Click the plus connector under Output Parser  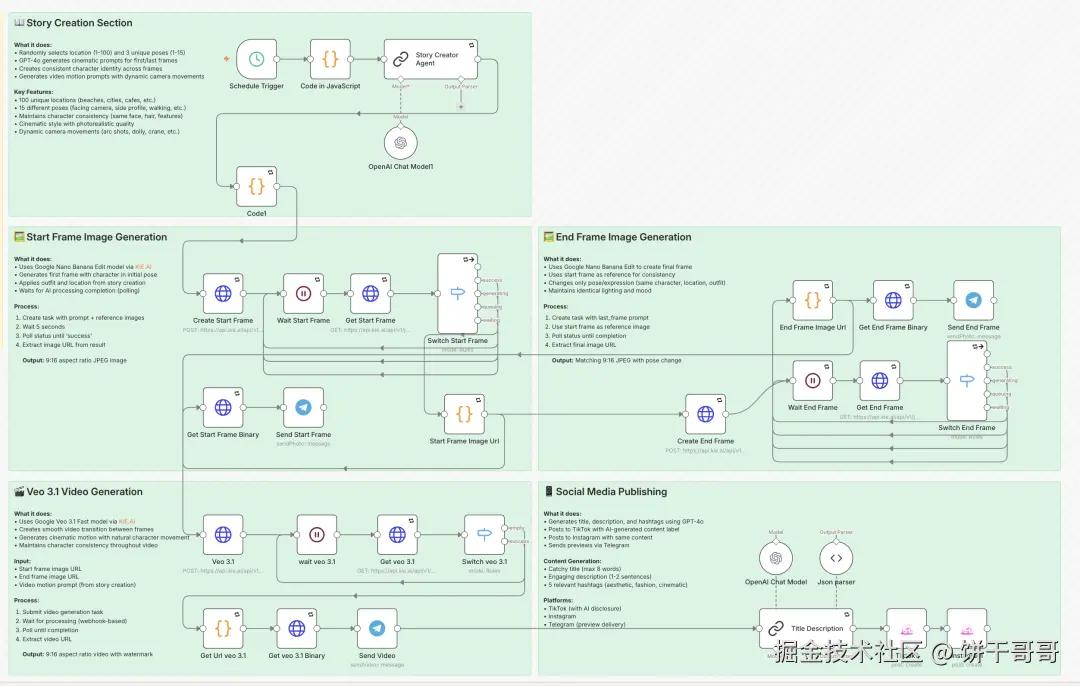pyautogui.click(x=461, y=107)
